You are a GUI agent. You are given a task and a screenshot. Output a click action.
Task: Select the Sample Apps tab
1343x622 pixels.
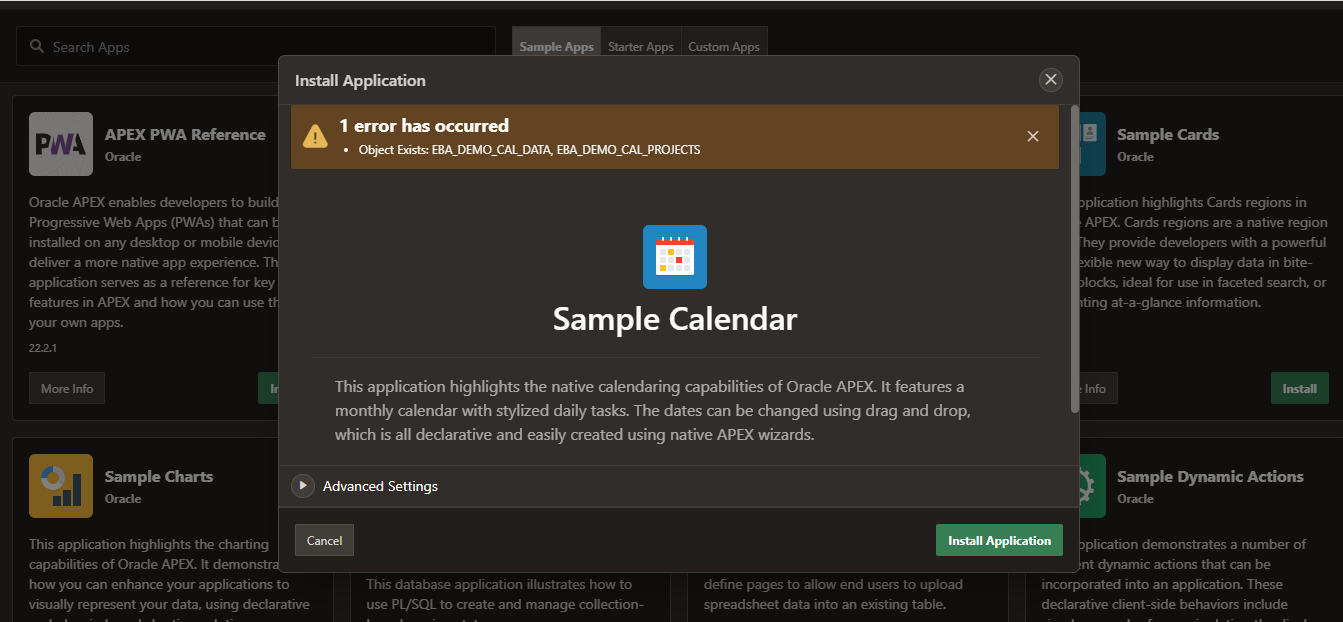point(556,46)
